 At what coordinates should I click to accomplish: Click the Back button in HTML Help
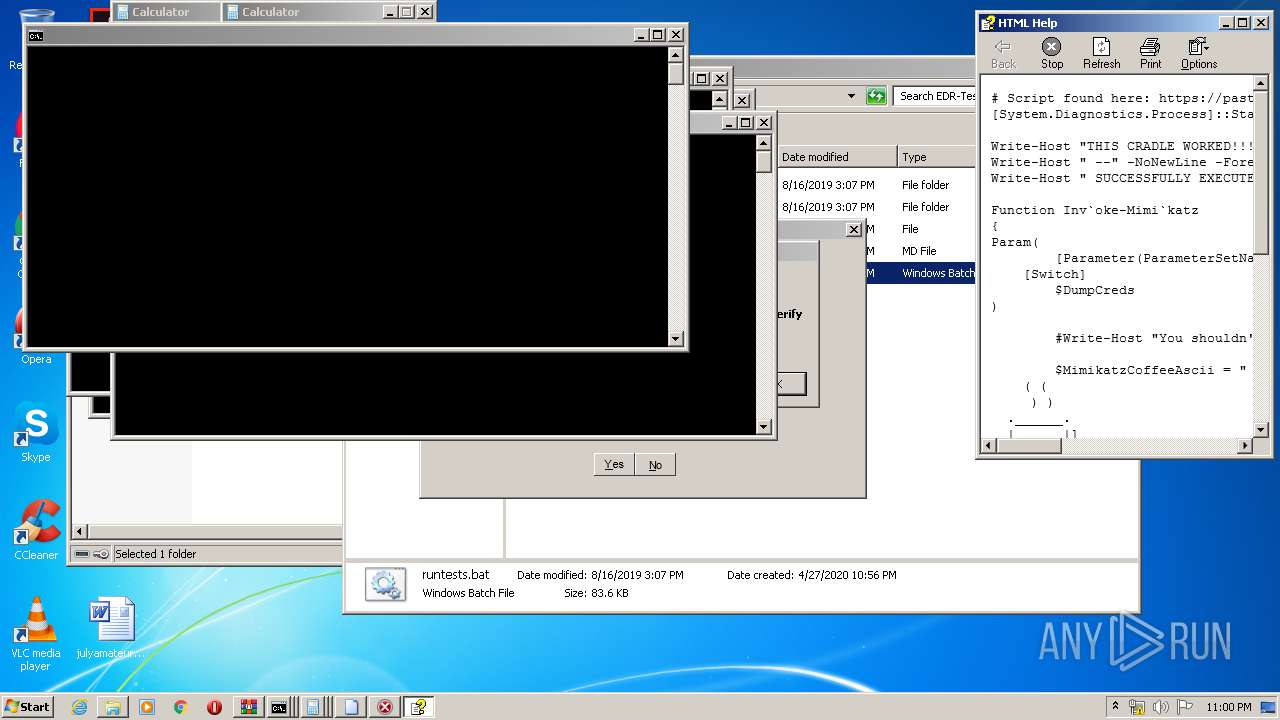(x=1003, y=54)
